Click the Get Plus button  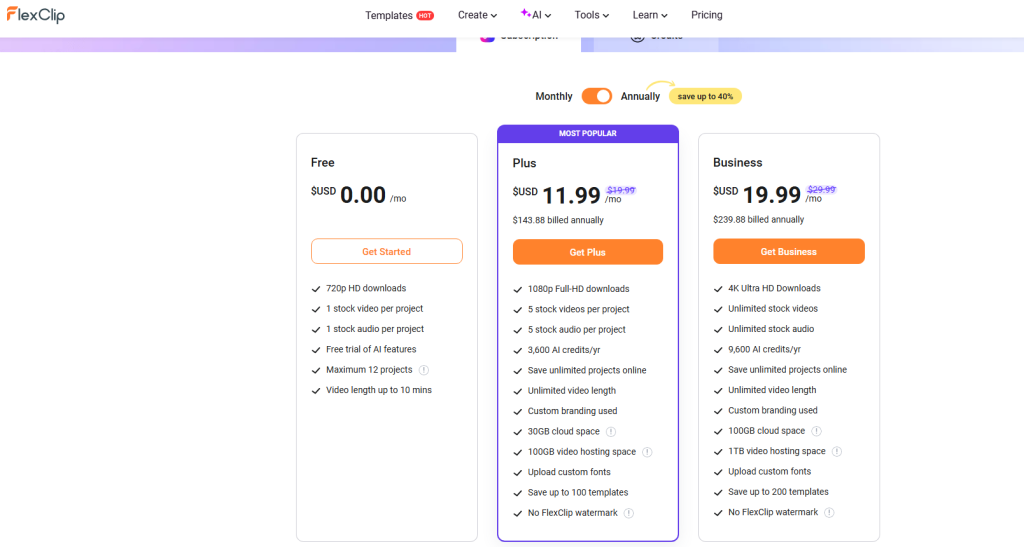click(x=588, y=252)
